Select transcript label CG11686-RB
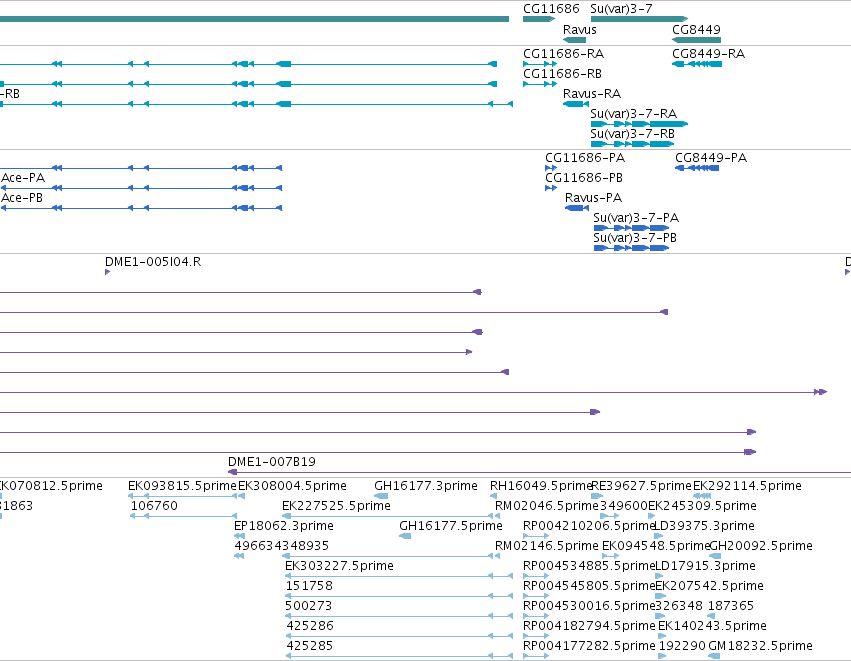Image resolution: width=851 pixels, height=661 pixels. click(562, 74)
